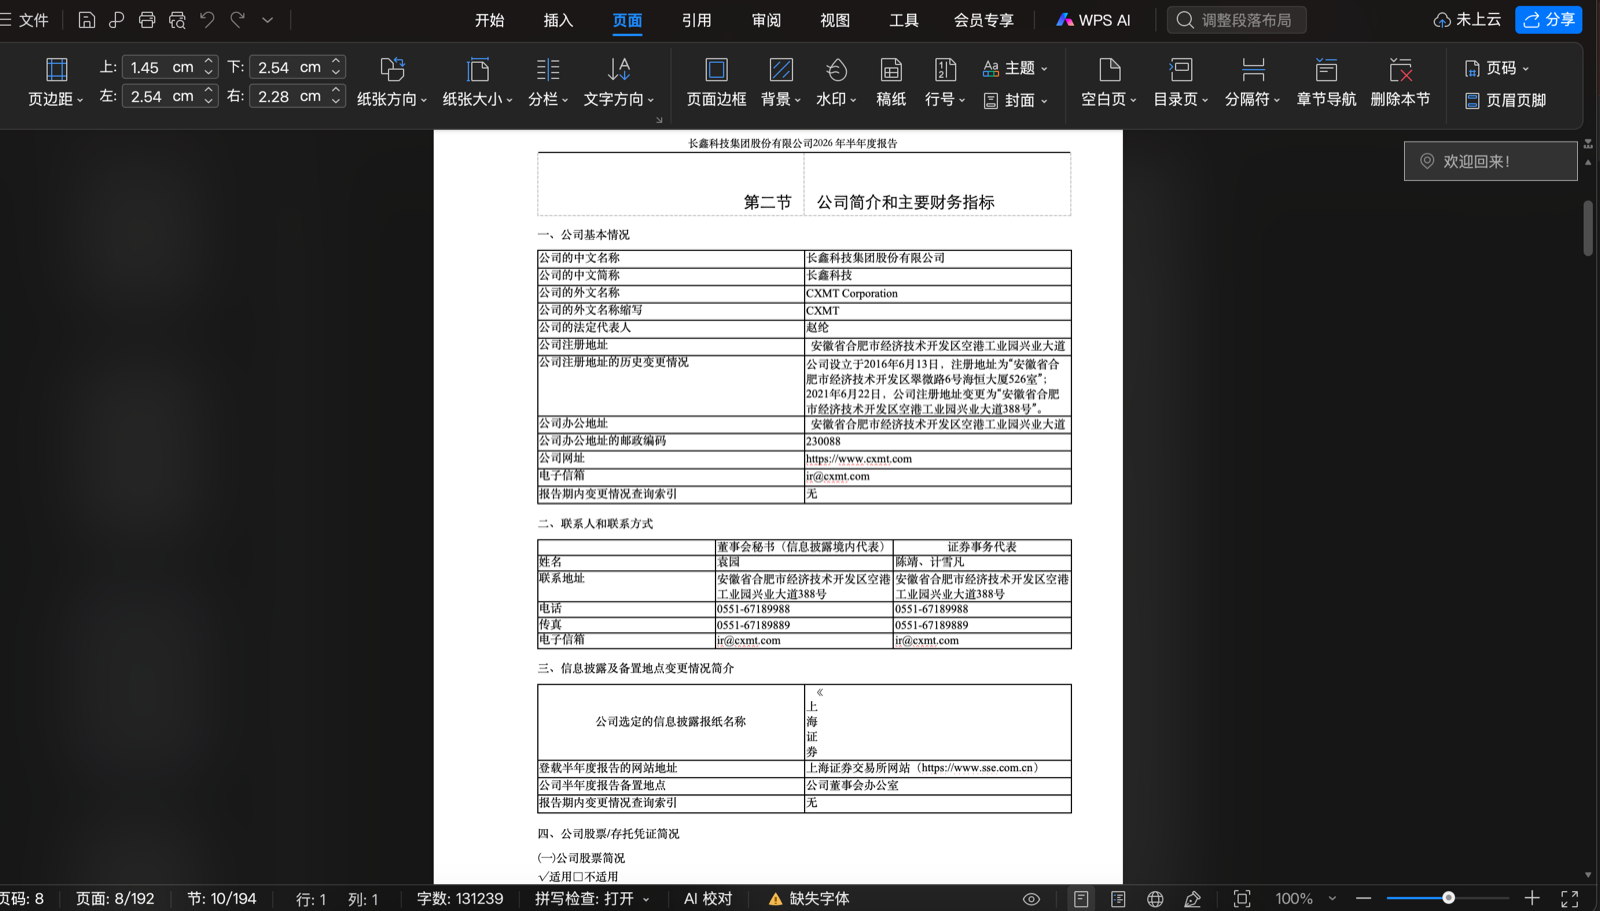Switch to web layout globe icon
The width and height of the screenshot is (1600, 911).
click(x=1155, y=899)
